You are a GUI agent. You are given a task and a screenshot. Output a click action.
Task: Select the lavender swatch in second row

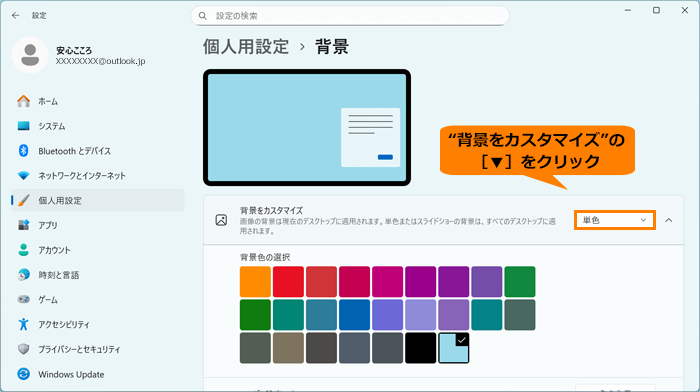pyautogui.click(x=421, y=315)
